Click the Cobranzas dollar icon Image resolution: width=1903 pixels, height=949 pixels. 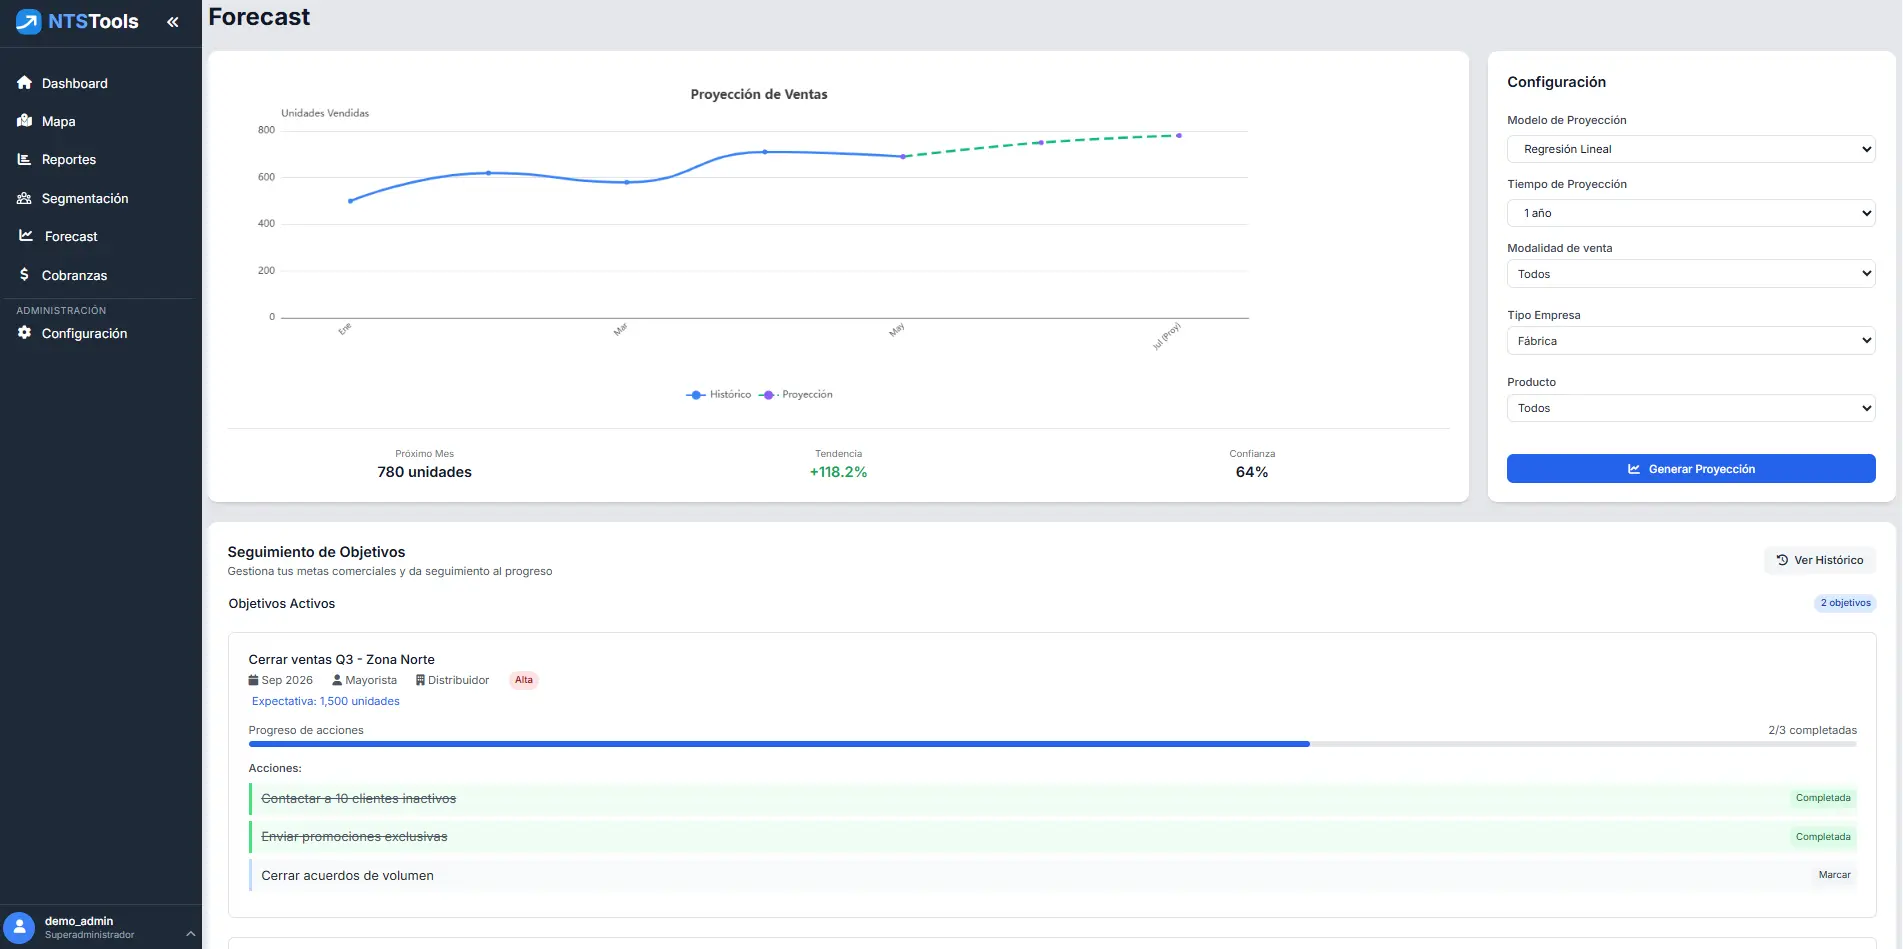(25, 274)
